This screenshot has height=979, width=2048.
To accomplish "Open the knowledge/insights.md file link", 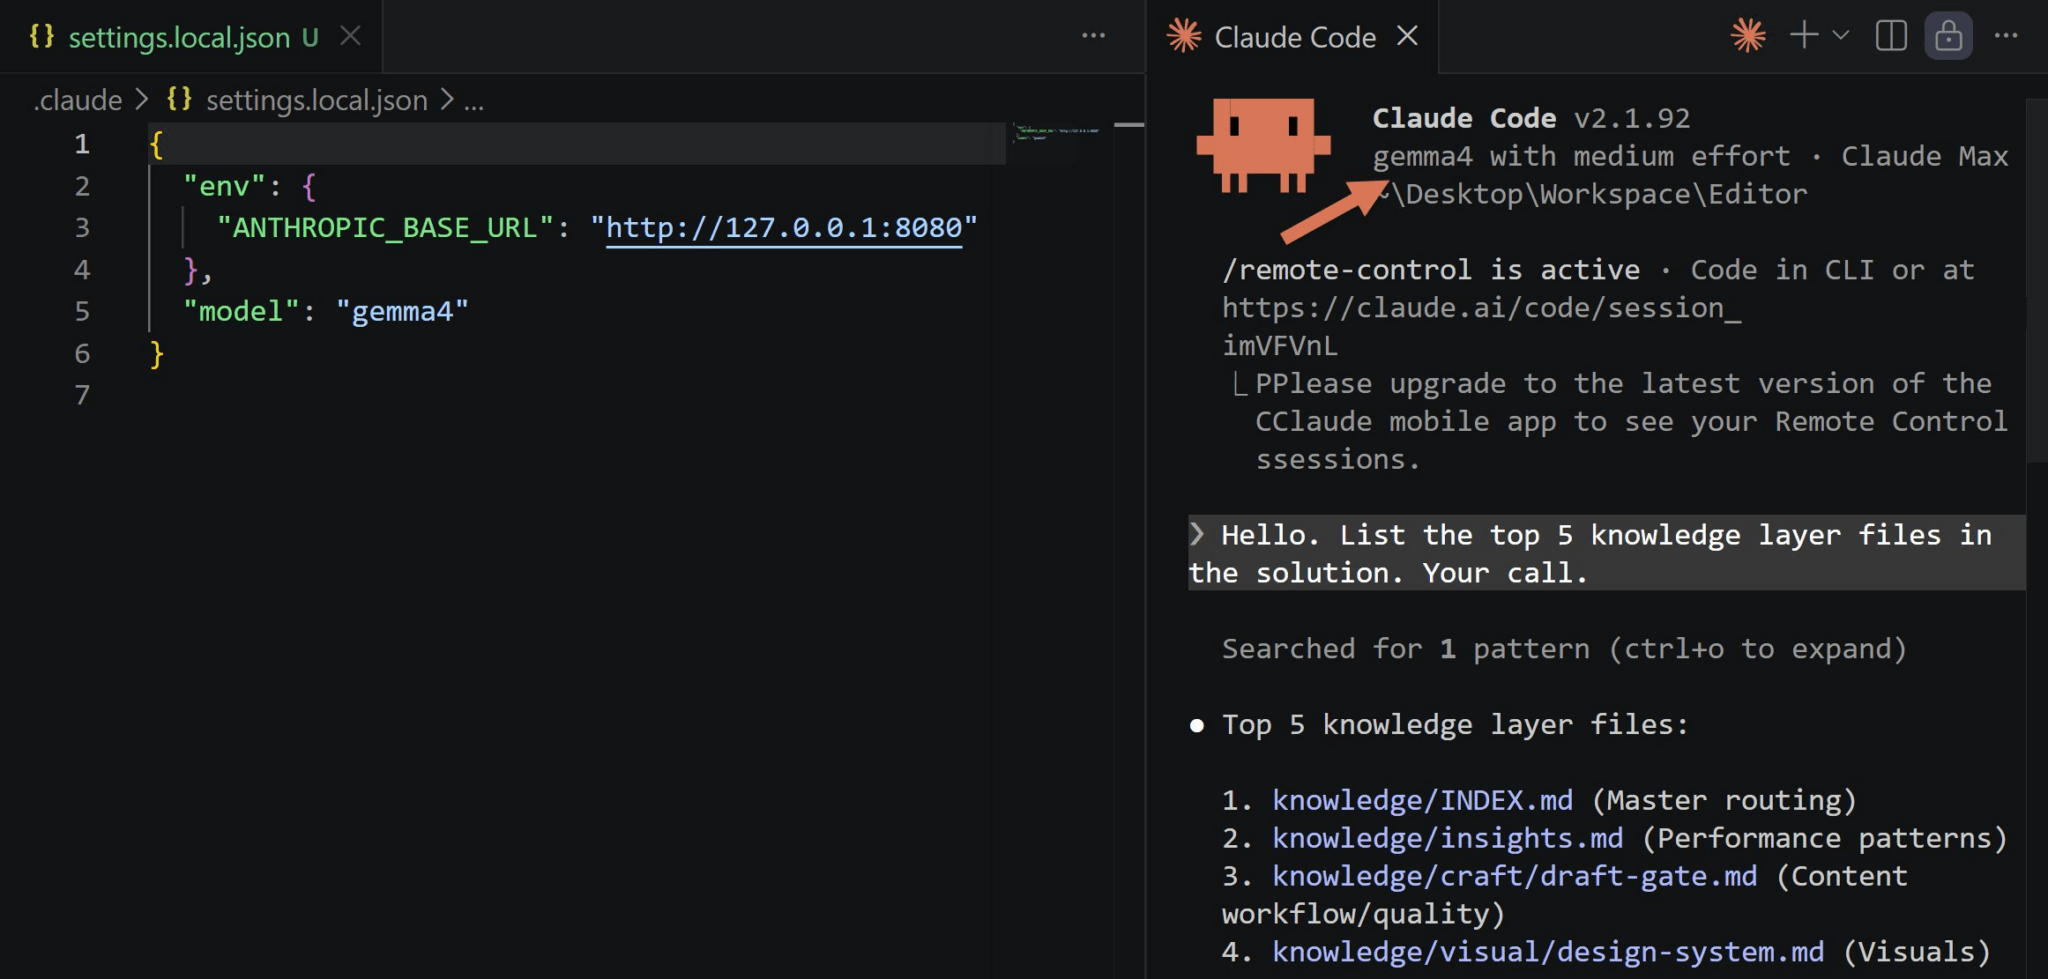I will 1447,838.
